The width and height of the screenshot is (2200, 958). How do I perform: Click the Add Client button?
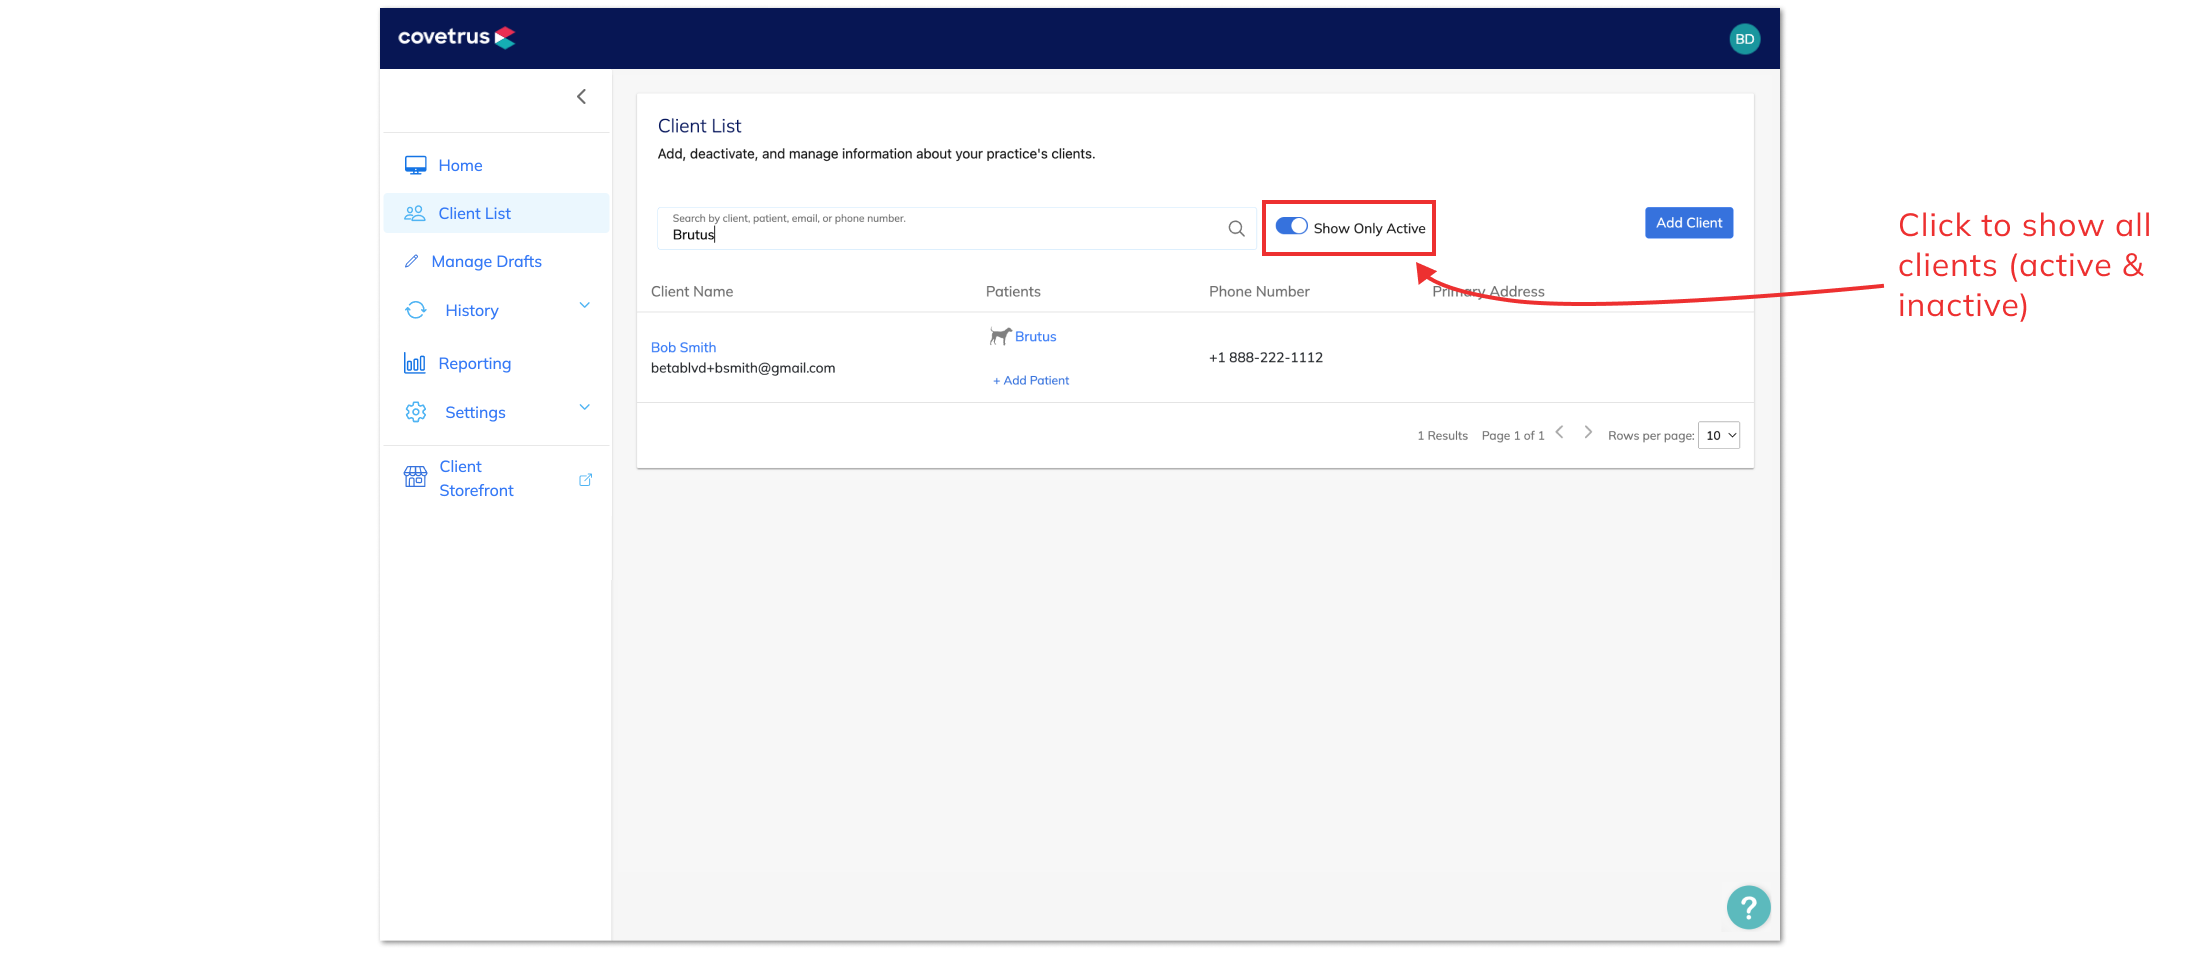[x=1689, y=223]
